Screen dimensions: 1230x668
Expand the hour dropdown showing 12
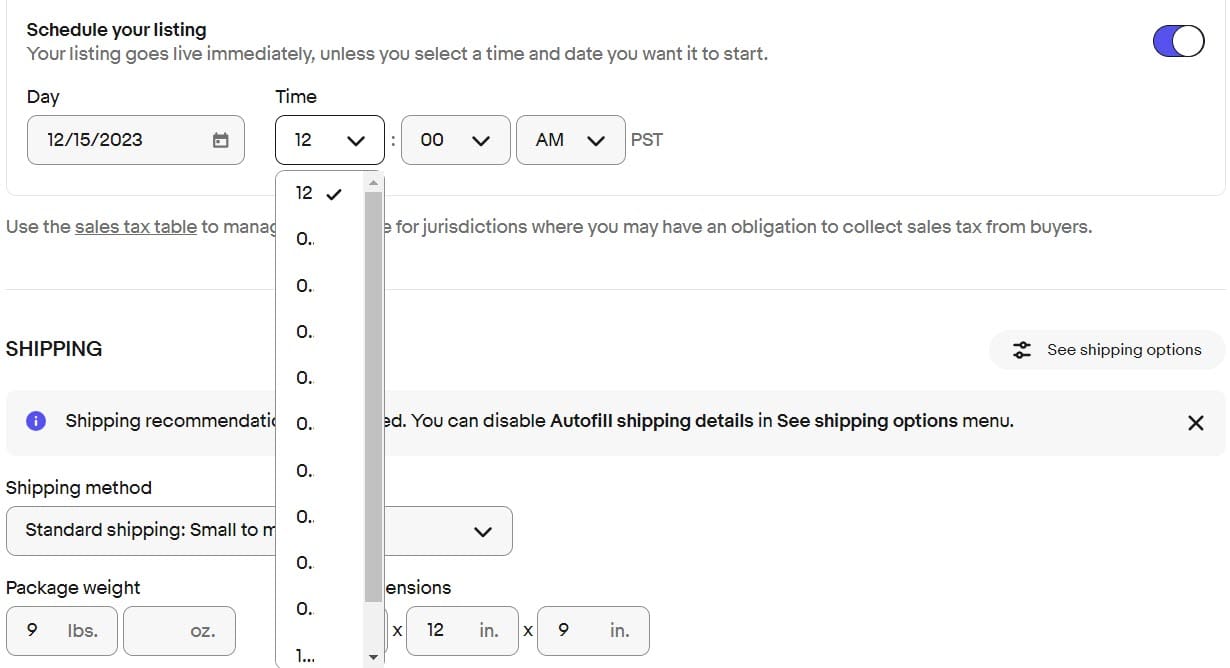click(329, 140)
